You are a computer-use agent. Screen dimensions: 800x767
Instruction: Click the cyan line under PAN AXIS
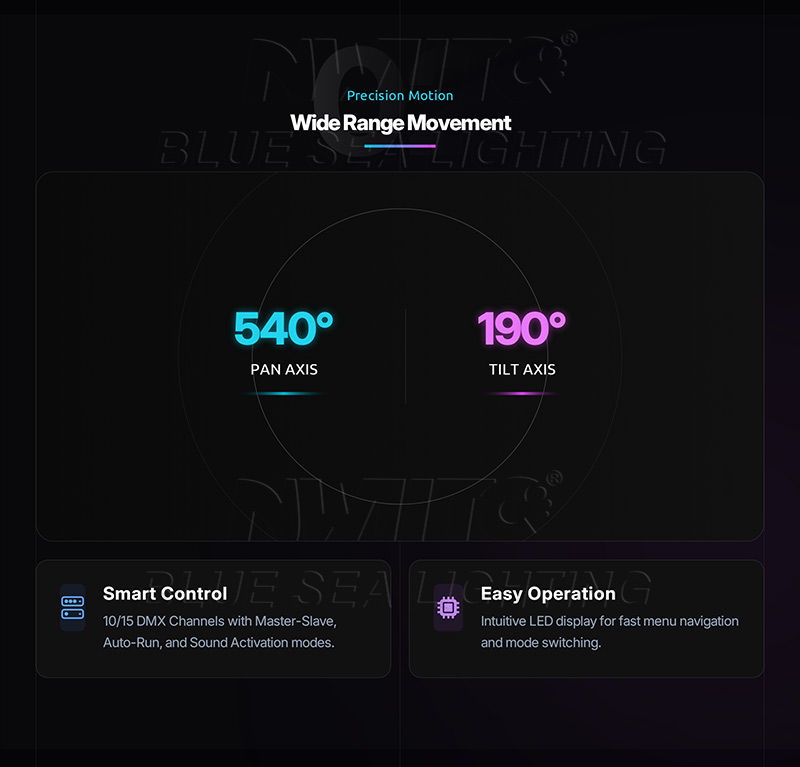pyautogui.click(x=284, y=394)
